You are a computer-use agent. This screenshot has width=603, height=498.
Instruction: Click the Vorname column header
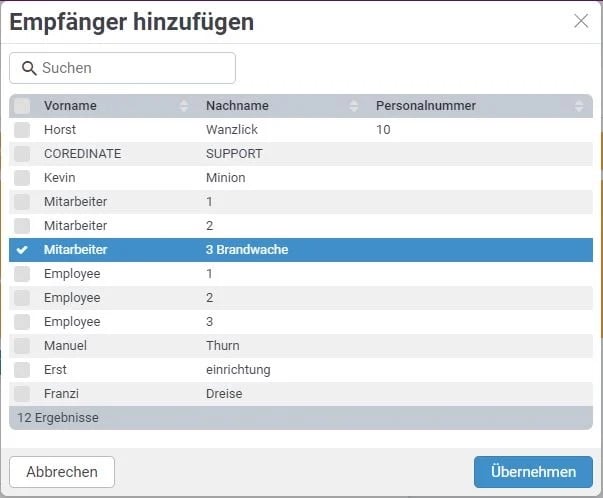(70, 106)
